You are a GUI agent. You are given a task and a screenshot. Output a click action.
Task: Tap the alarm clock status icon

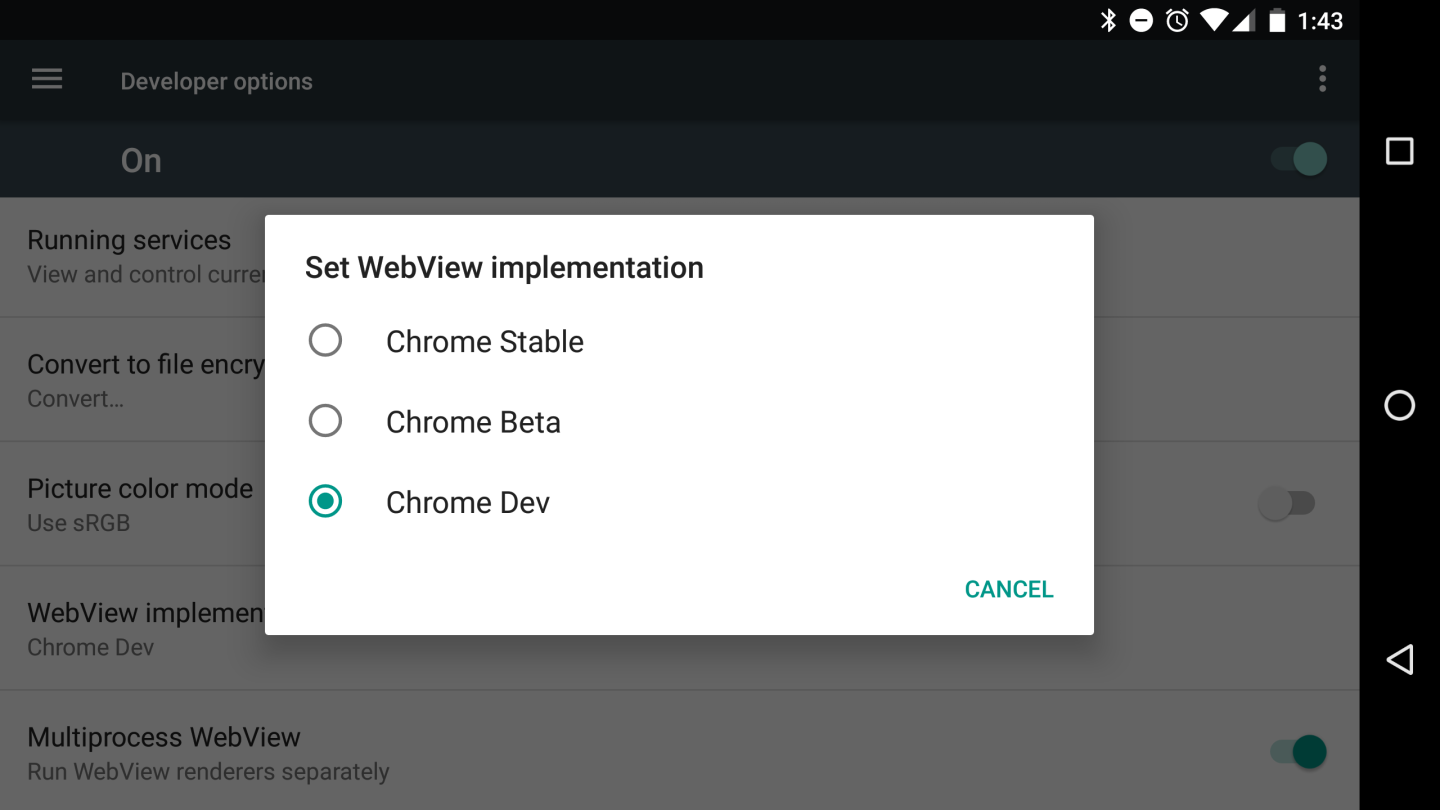[x=1177, y=20]
